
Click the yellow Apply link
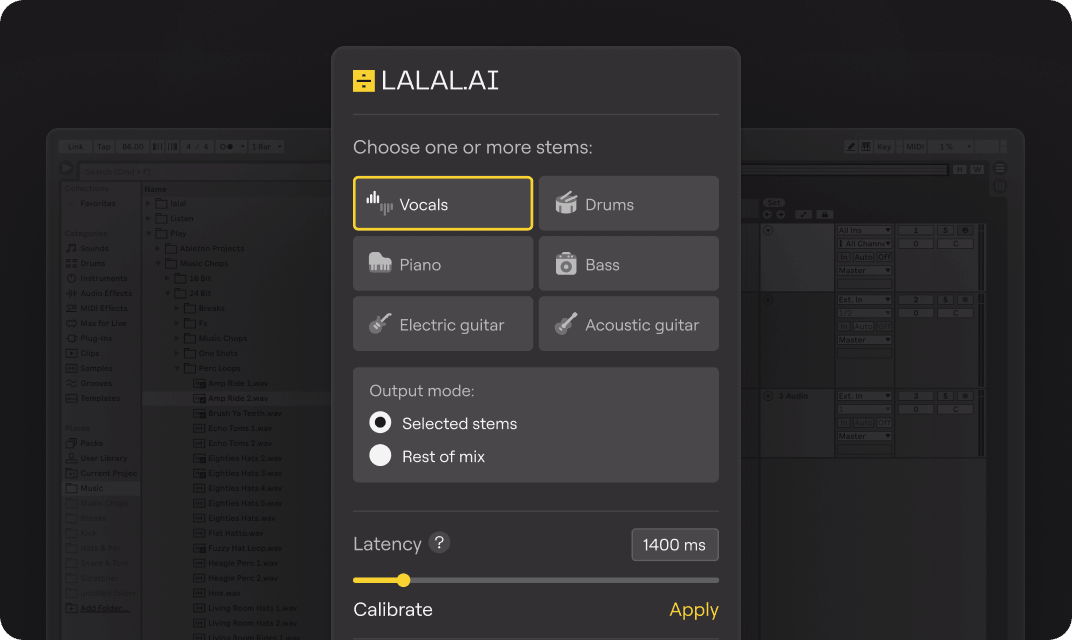(x=693, y=610)
